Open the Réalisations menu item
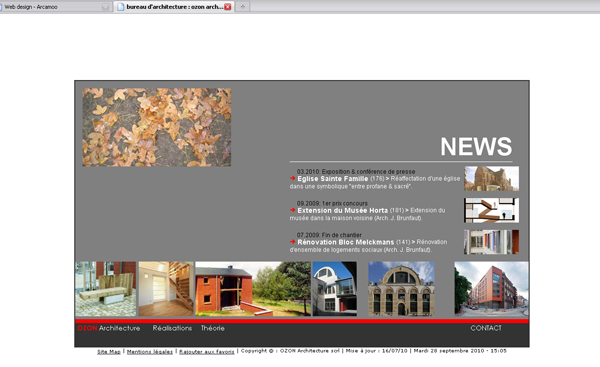The height and width of the screenshot is (367, 600). 172,328
